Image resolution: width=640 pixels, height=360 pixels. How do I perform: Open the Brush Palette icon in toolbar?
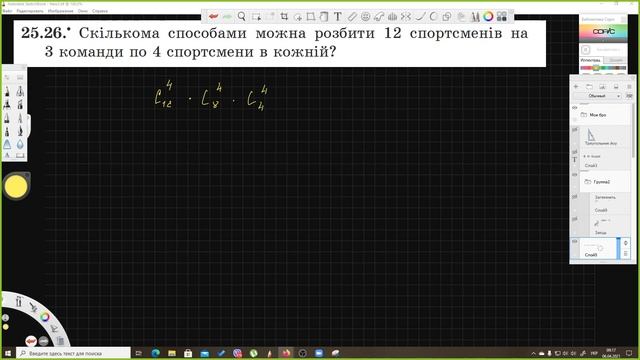pyautogui.click(x=475, y=17)
